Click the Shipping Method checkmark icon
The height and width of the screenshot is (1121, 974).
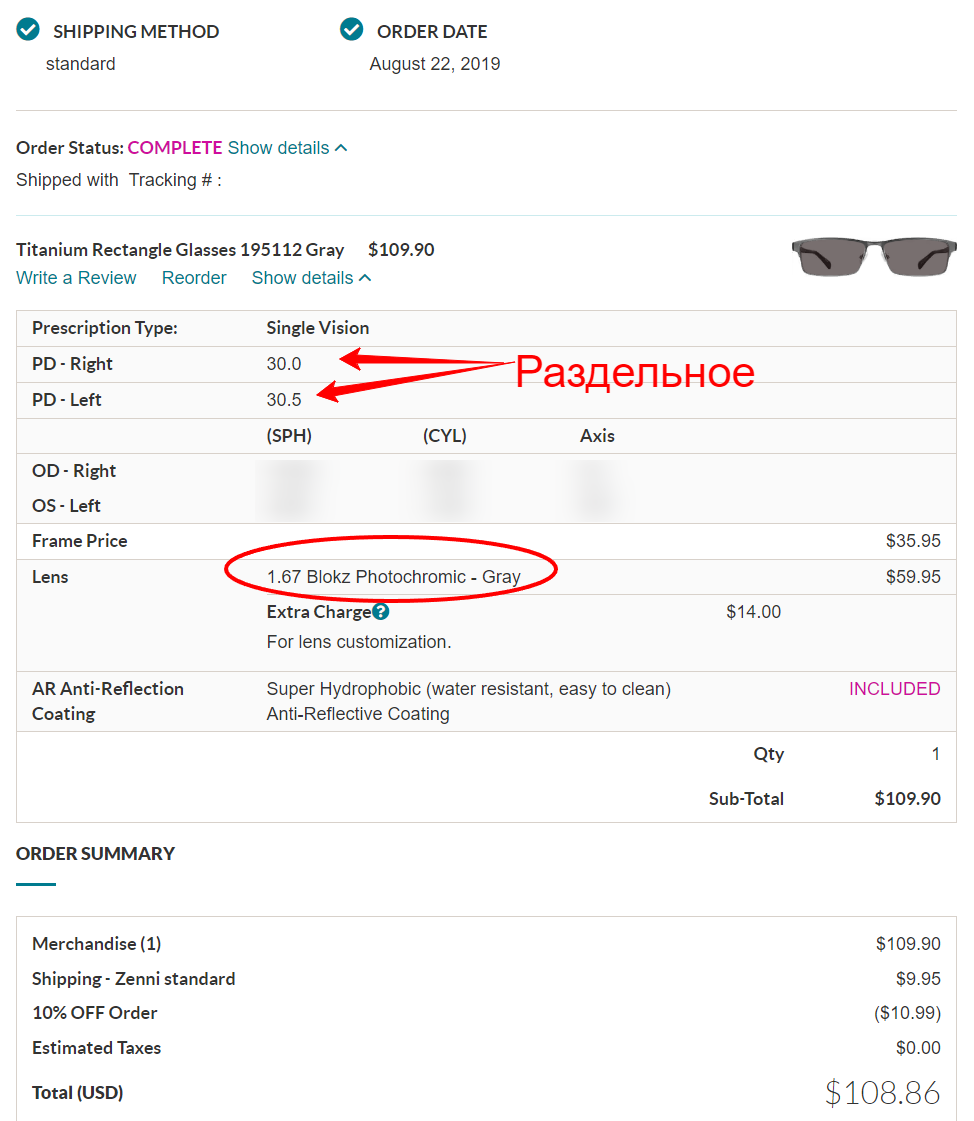(x=28, y=30)
